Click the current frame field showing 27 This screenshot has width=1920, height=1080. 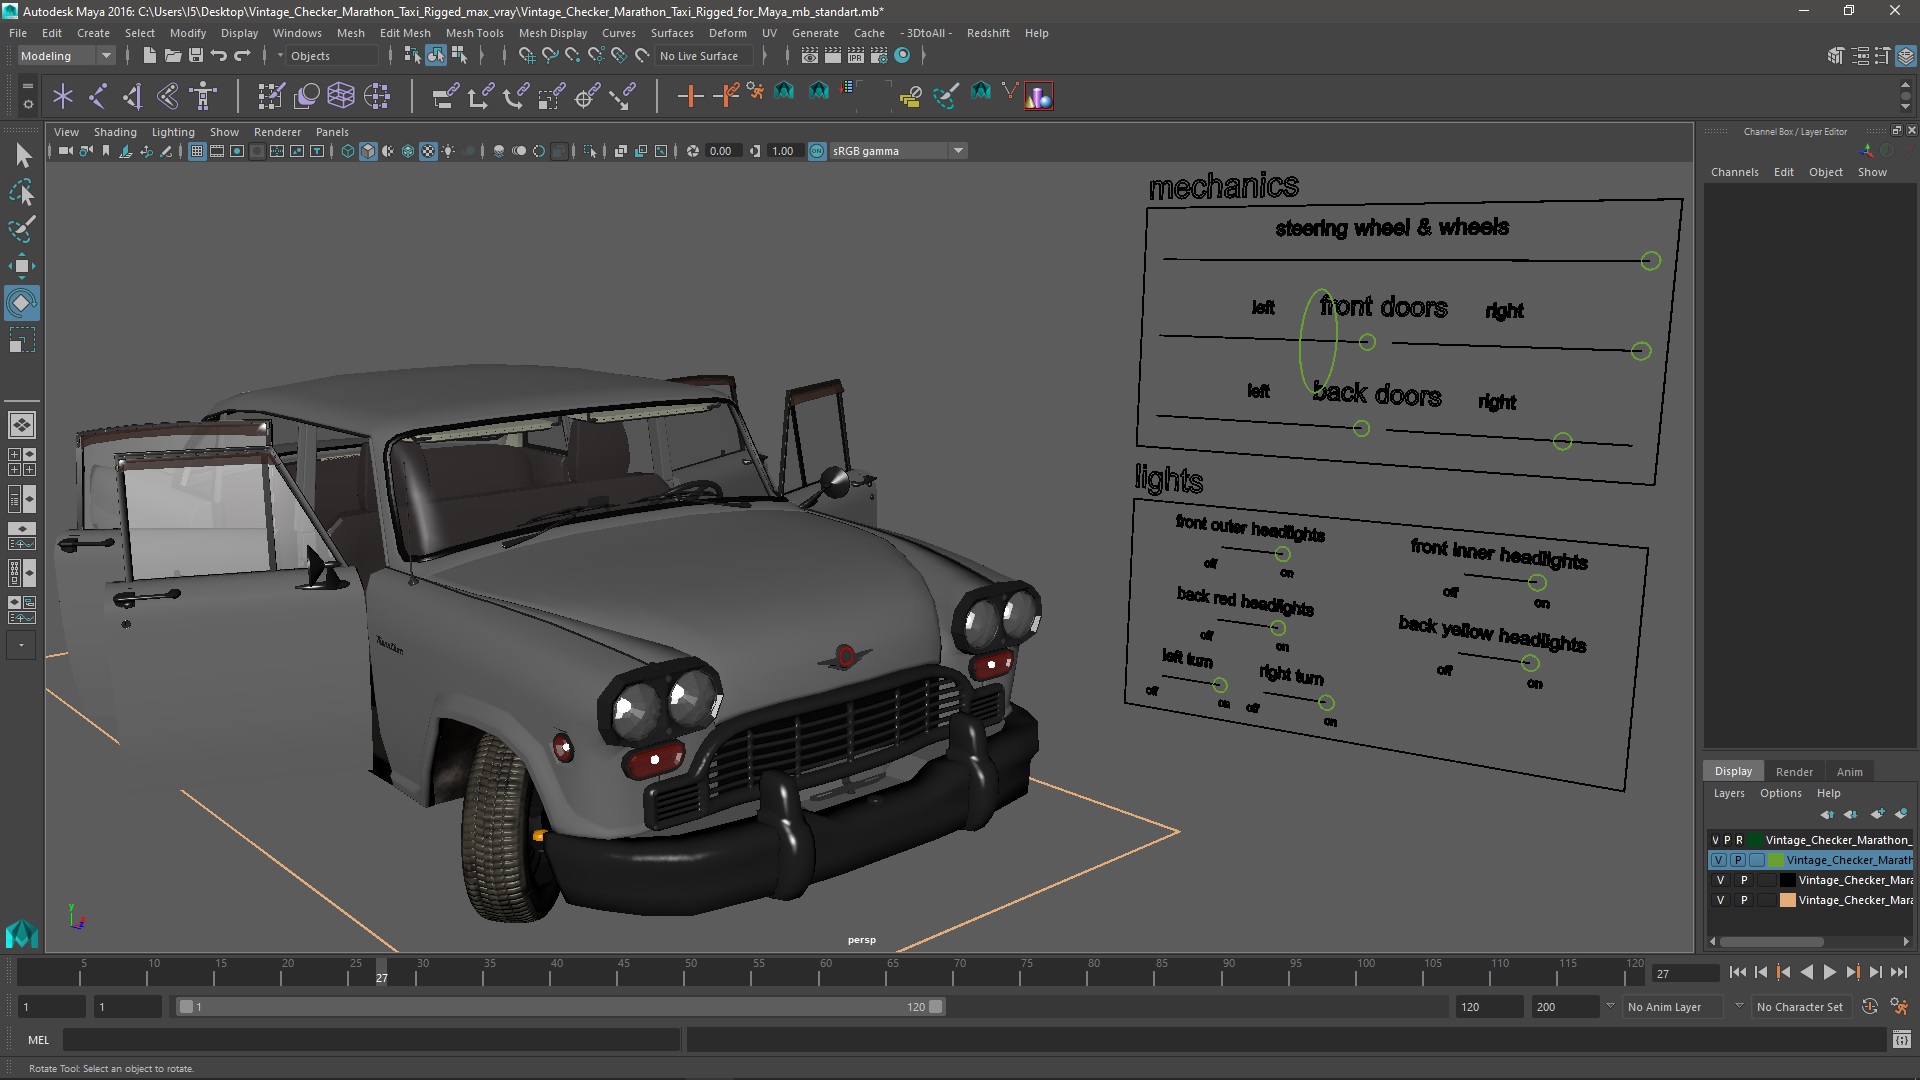pyautogui.click(x=1684, y=973)
